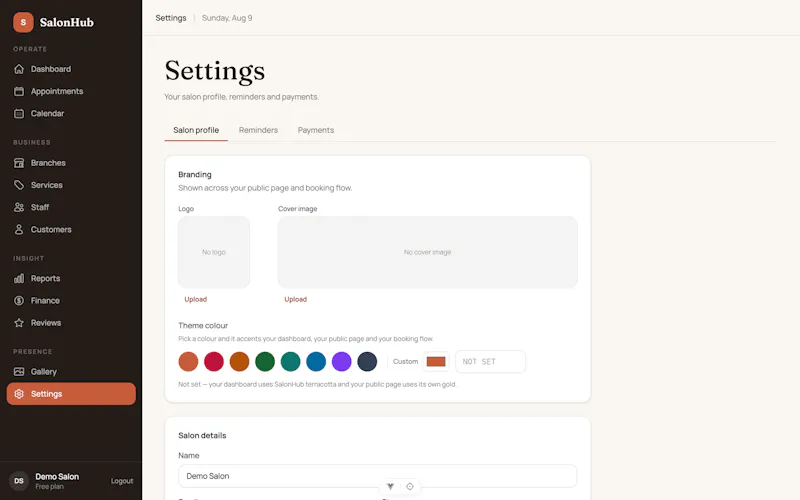
Task: Upload a cover image
Action: (295, 299)
